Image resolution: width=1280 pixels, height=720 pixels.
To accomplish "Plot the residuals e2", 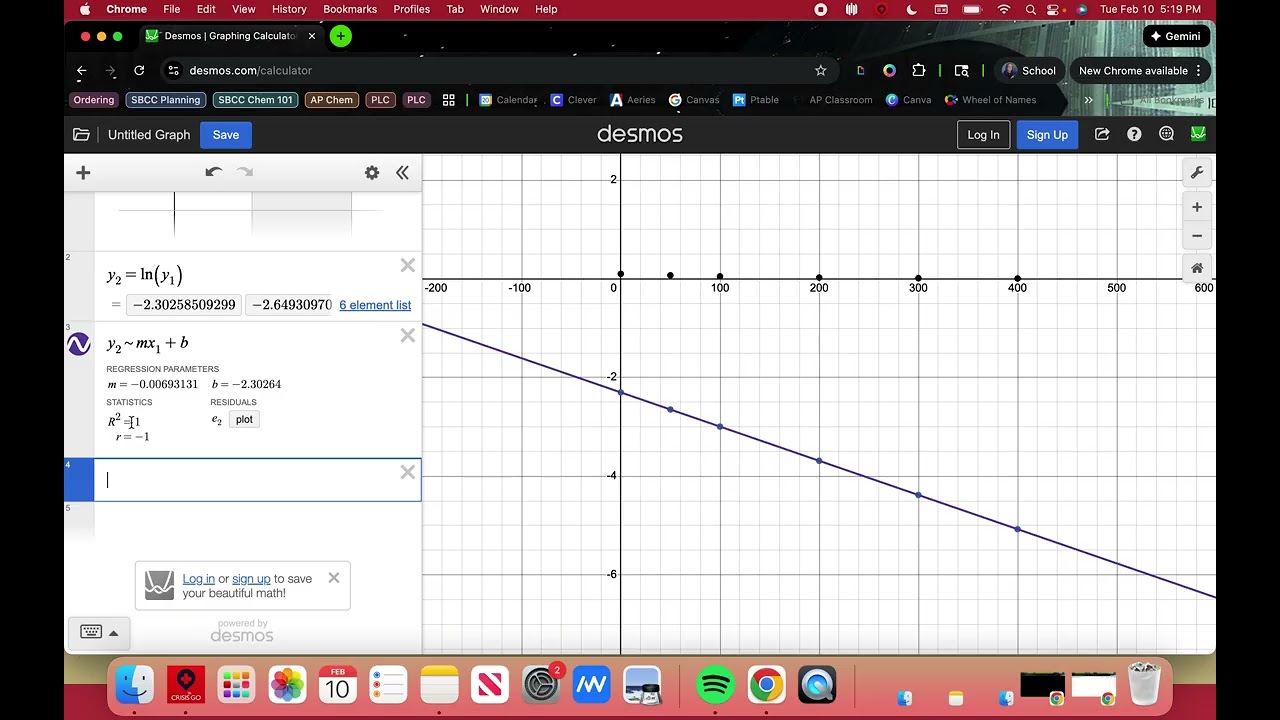I will [x=244, y=419].
